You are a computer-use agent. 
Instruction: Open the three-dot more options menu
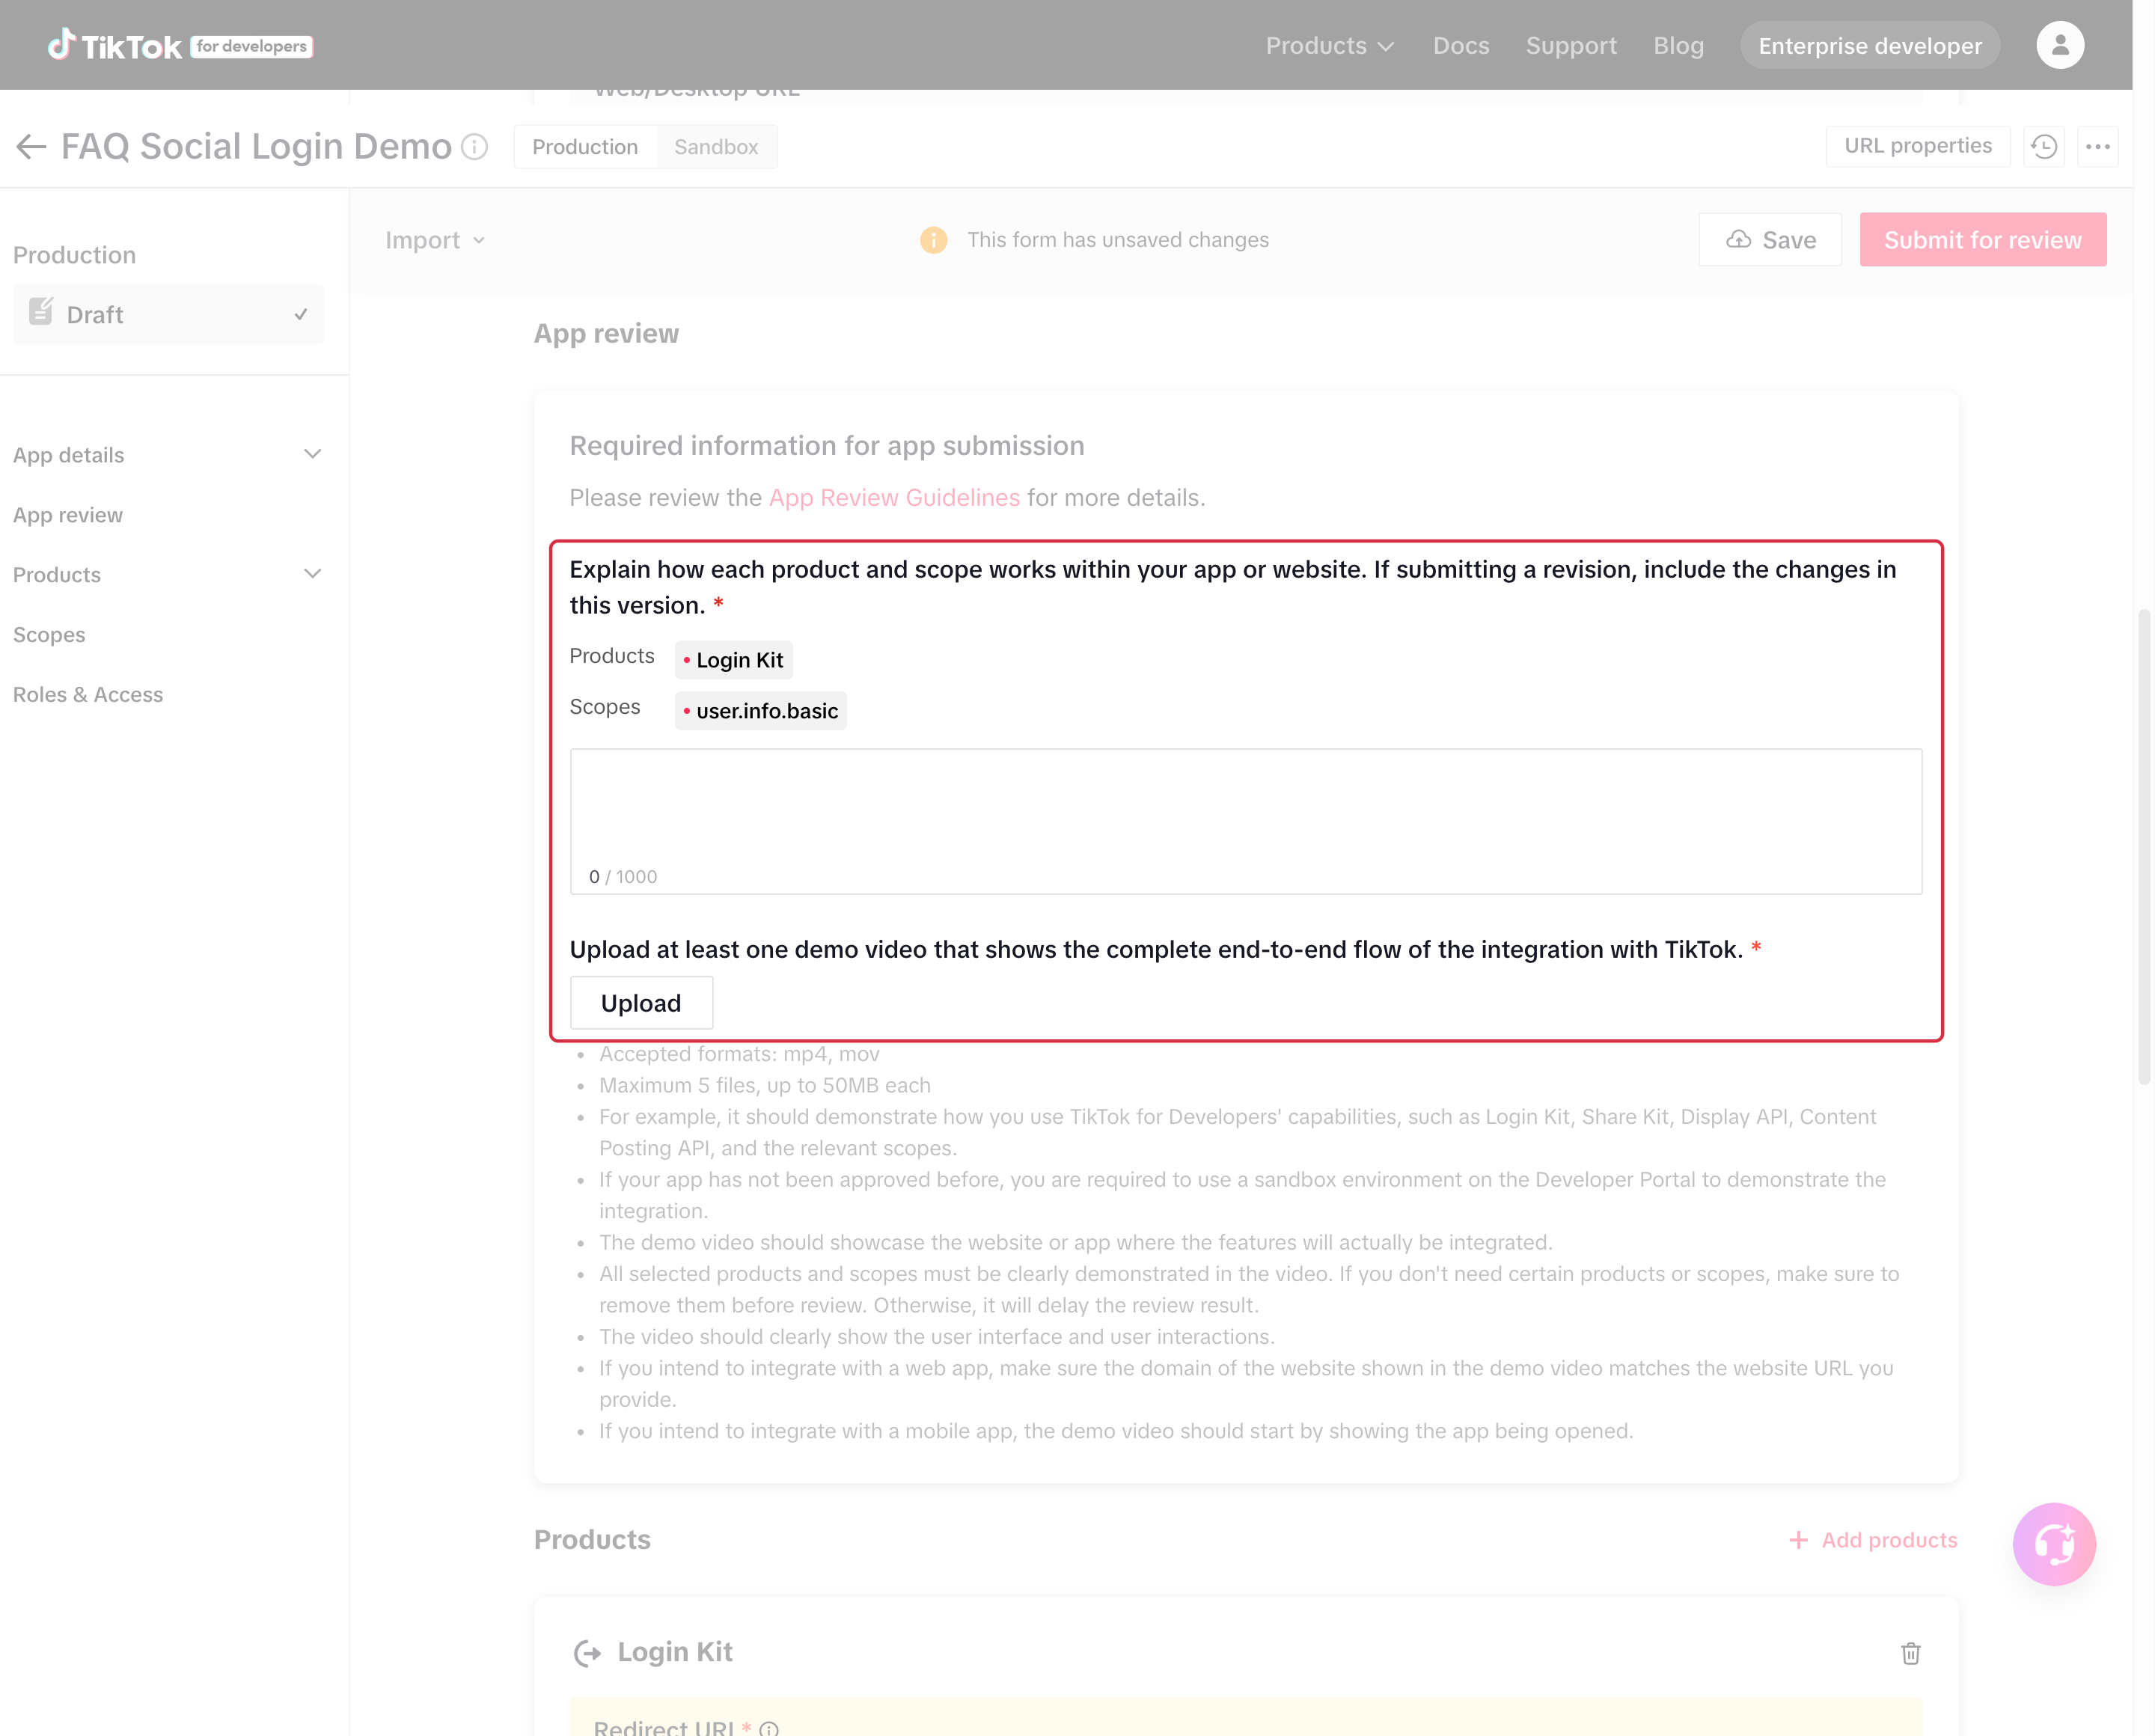[2097, 147]
